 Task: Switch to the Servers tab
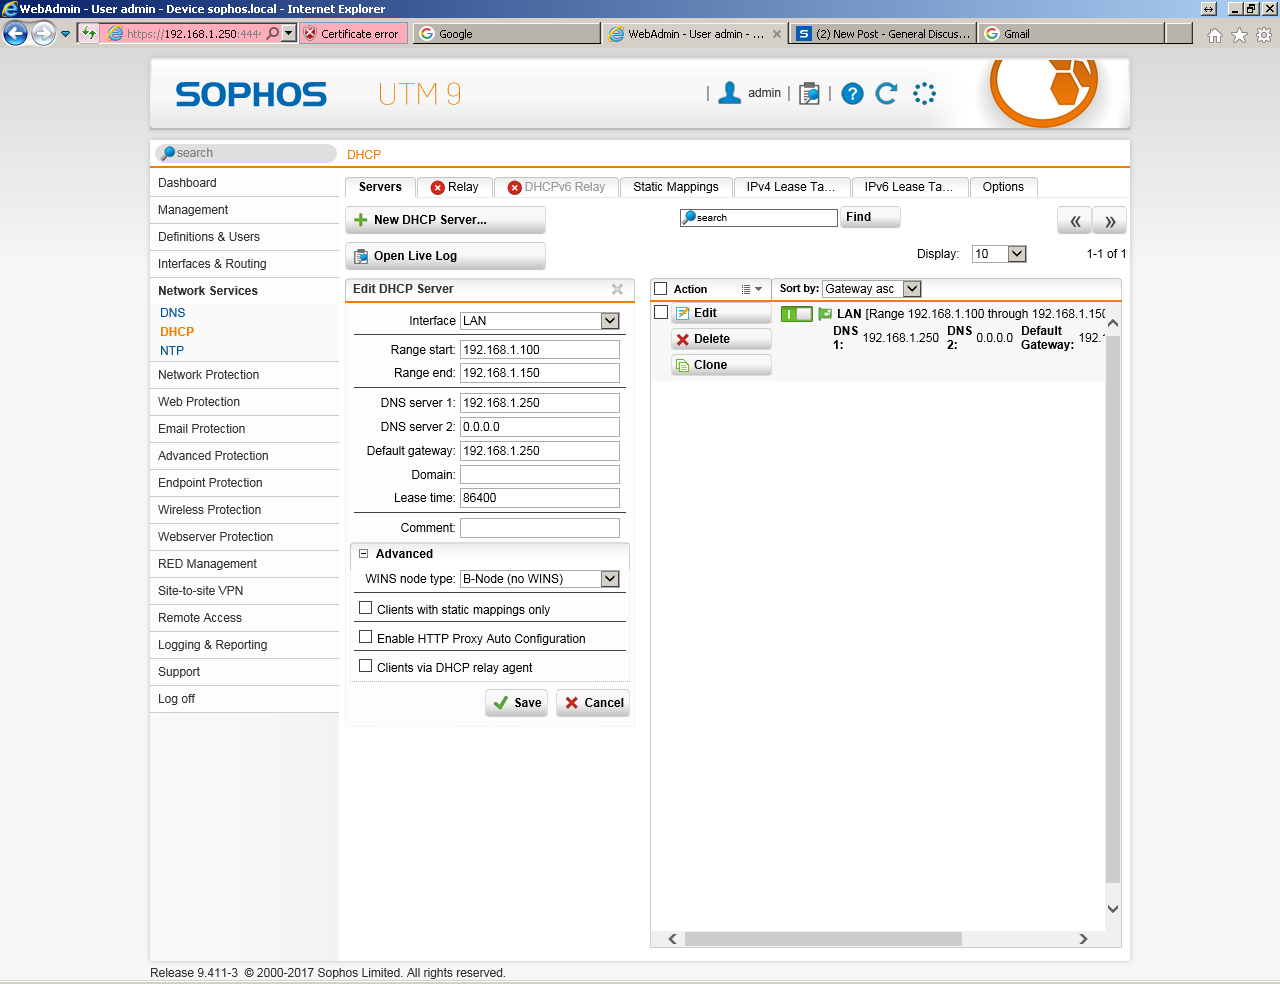click(x=380, y=187)
